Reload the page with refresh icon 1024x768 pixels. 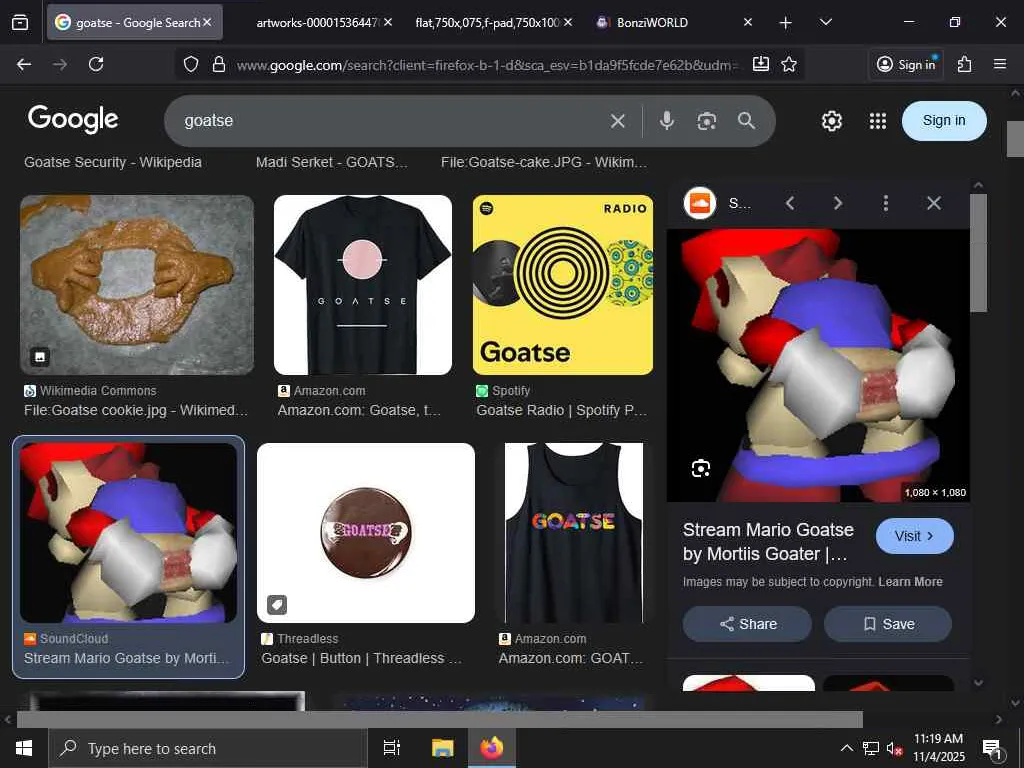(96, 64)
